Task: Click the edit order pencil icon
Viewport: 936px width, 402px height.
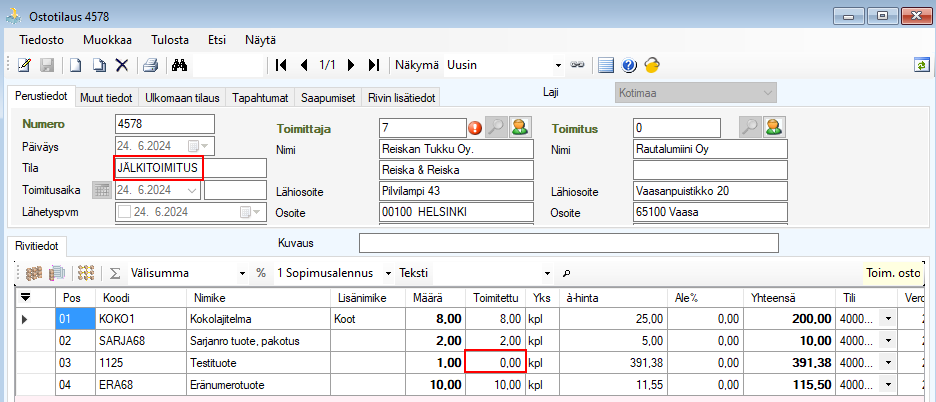Action: click(24, 65)
